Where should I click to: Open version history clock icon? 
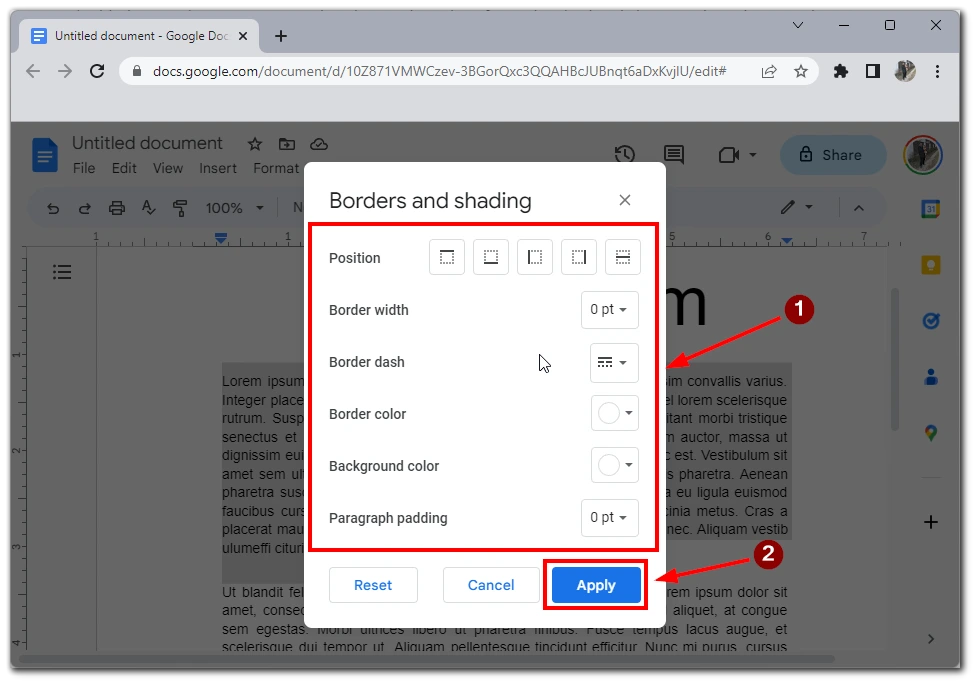click(625, 154)
